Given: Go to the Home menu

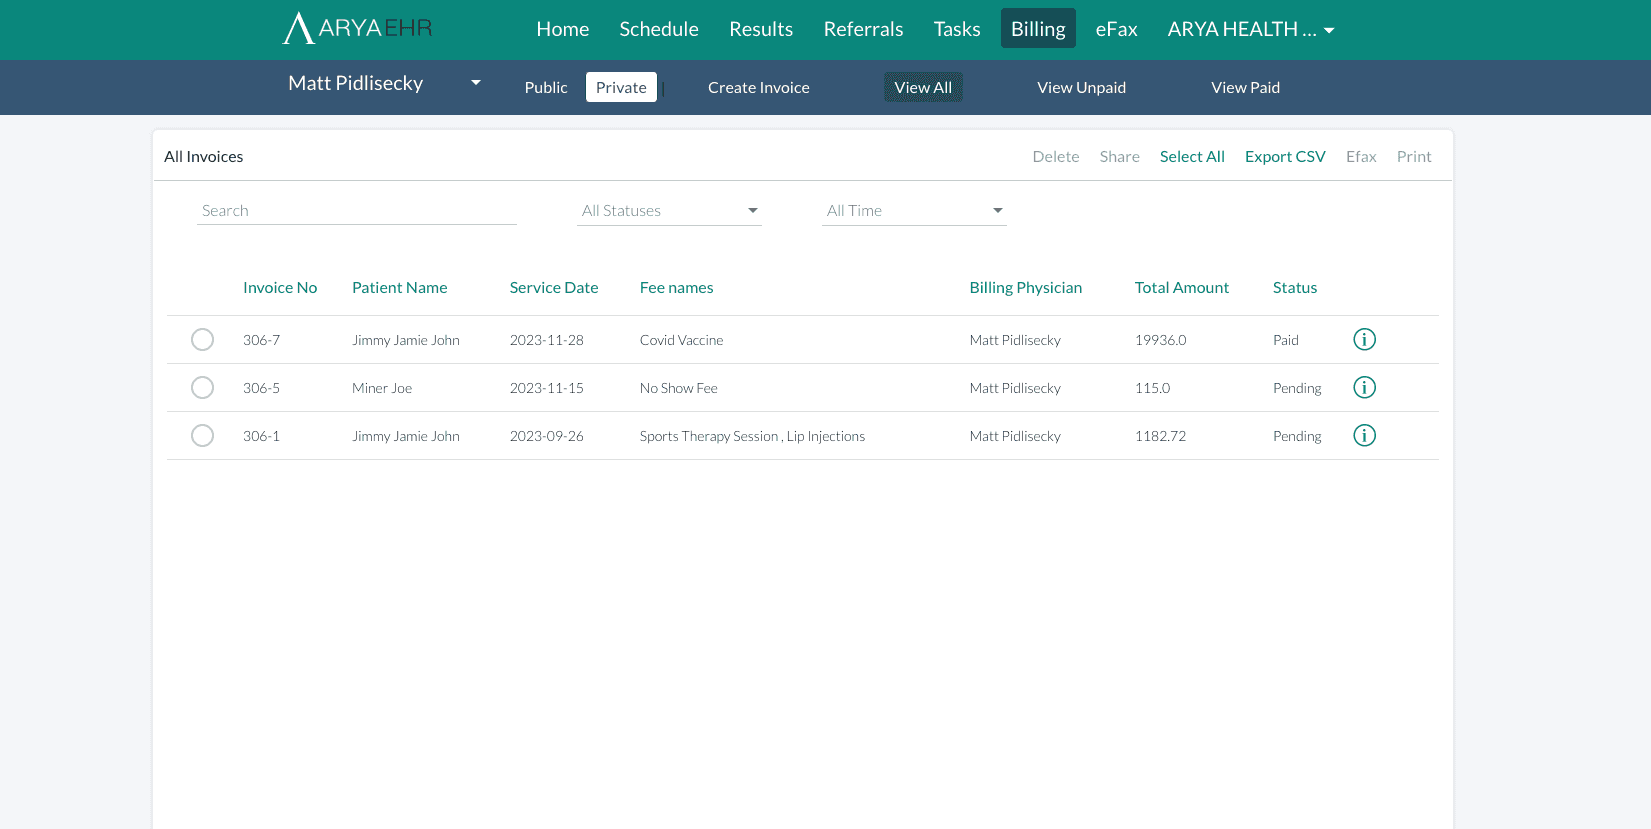Looking at the screenshot, I should coord(563,29).
